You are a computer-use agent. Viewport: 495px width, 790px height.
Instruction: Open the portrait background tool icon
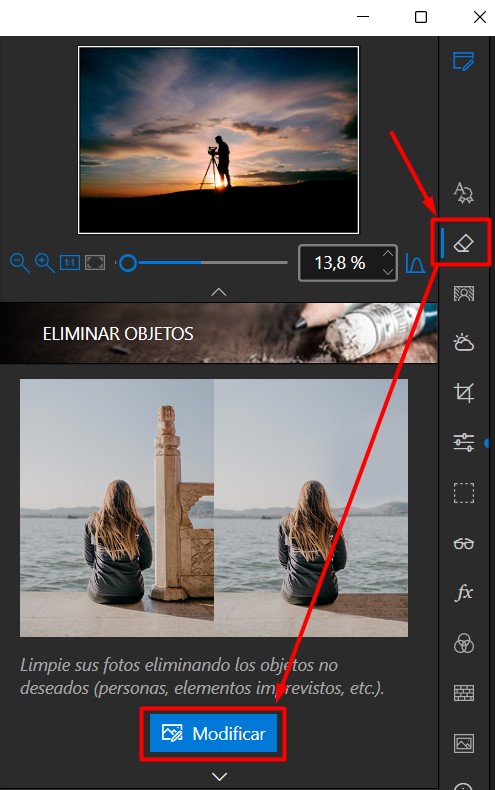464,293
